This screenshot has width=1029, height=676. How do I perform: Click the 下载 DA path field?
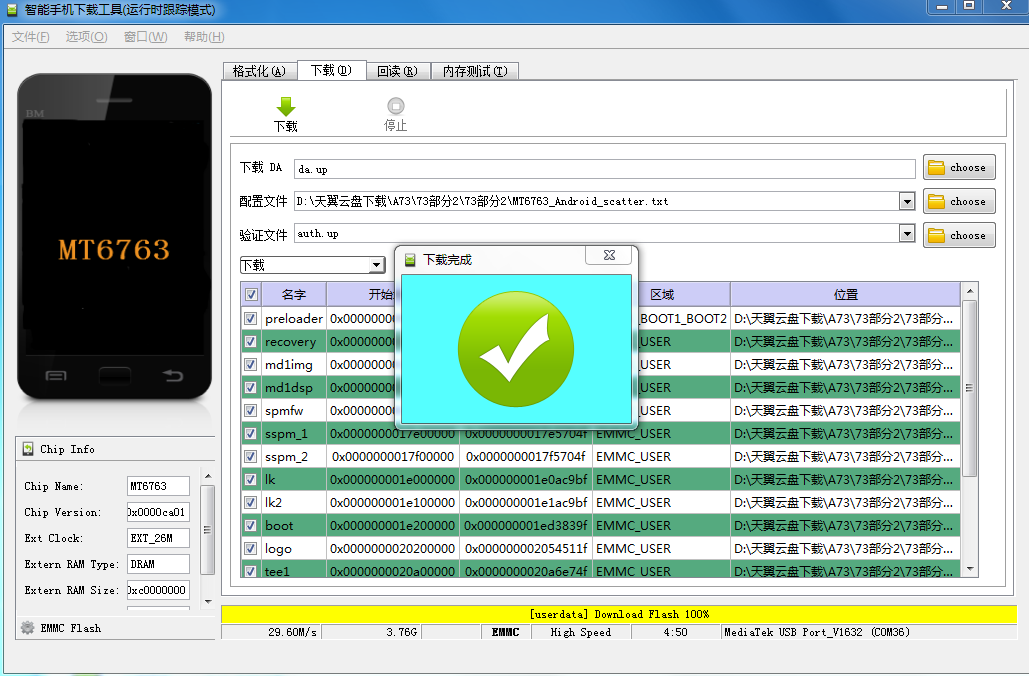point(604,169)
